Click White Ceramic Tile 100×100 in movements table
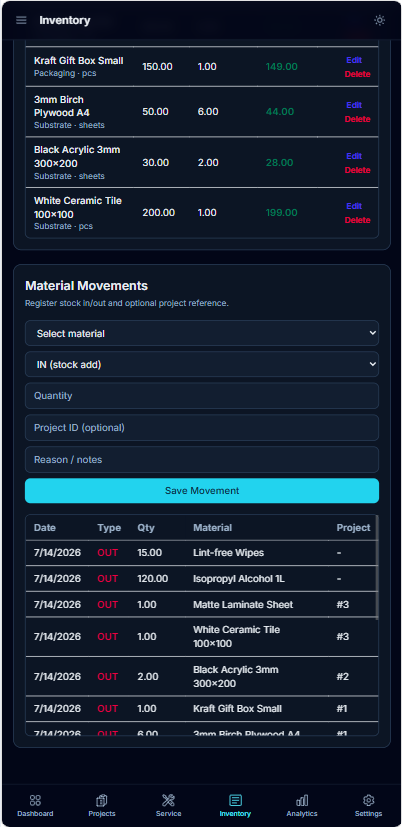 click(x=236, y=637)
